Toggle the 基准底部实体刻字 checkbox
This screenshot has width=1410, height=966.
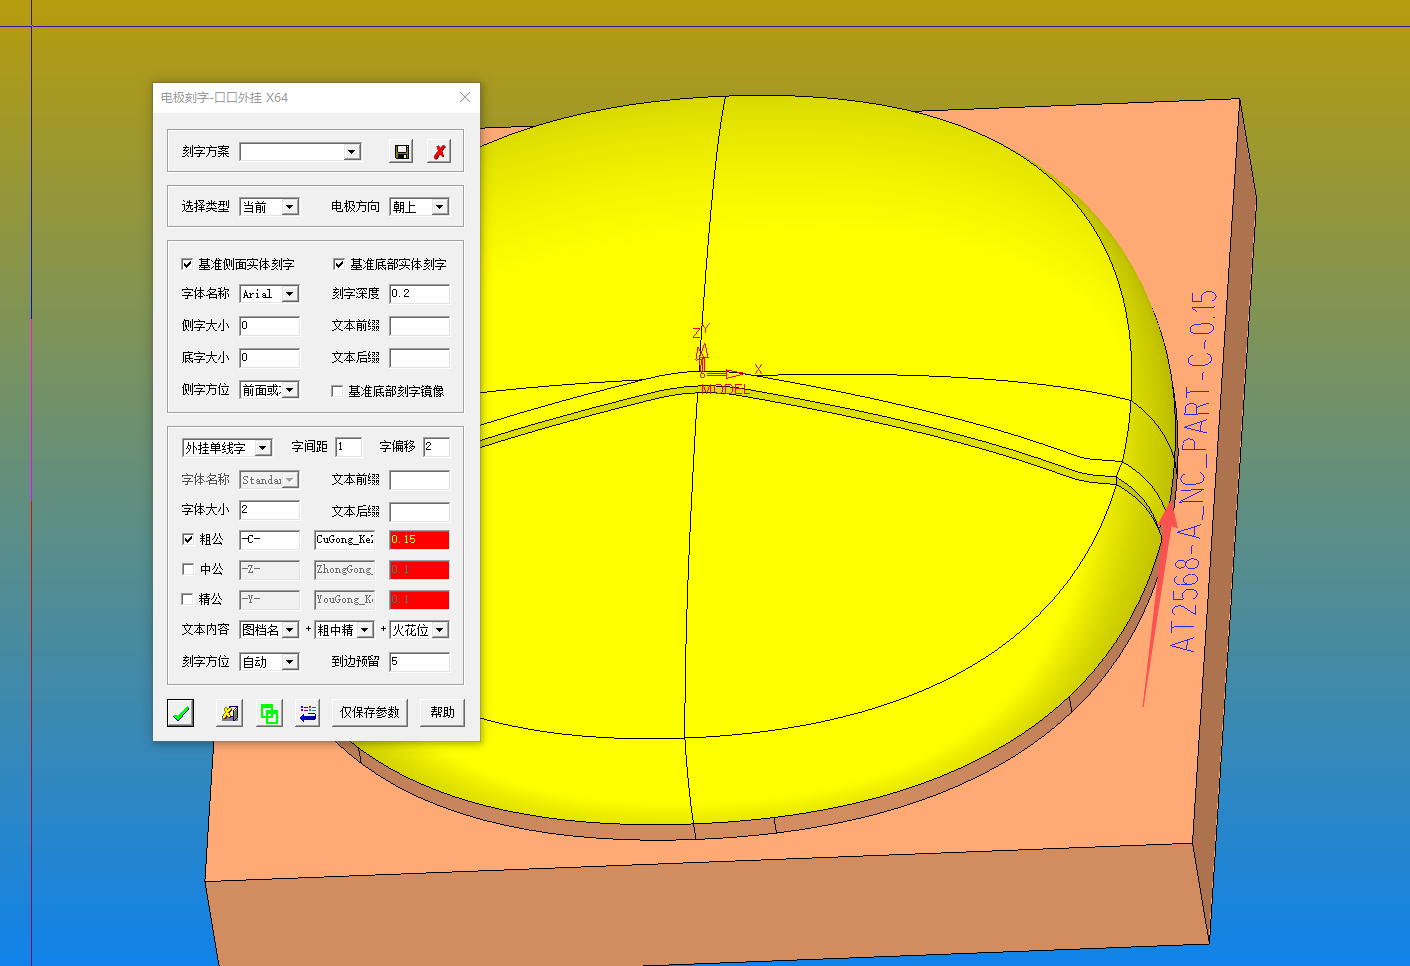(339, 264)
